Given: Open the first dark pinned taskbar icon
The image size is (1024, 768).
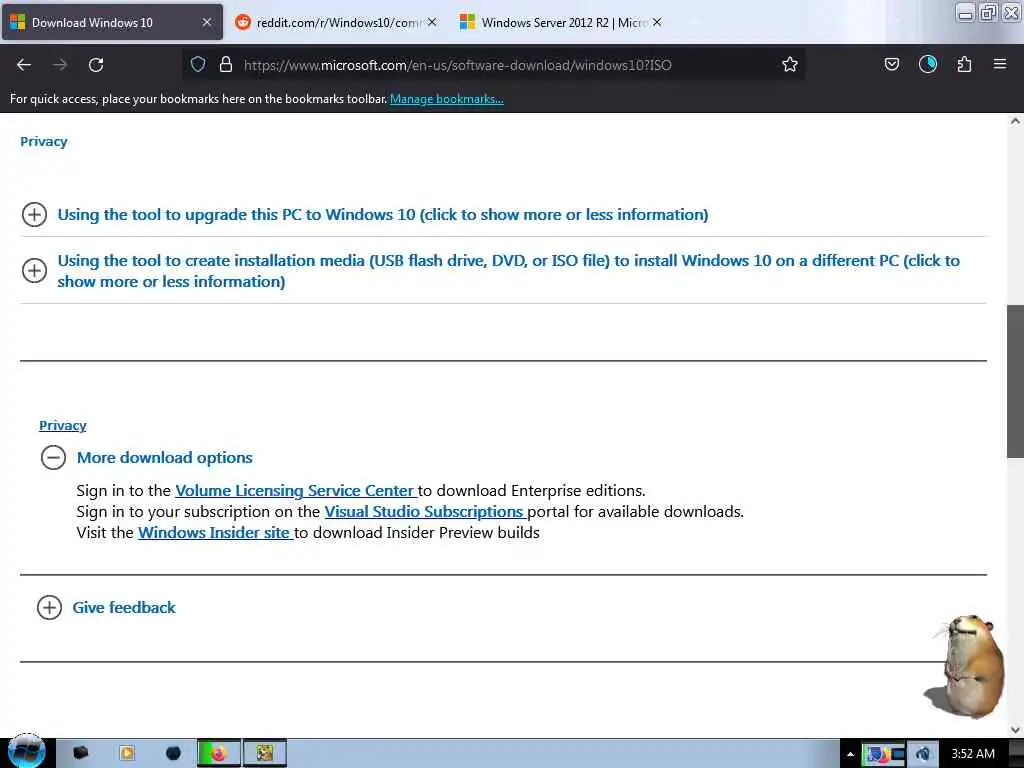Looking at the screenshot, I should (x=80, y=754).
